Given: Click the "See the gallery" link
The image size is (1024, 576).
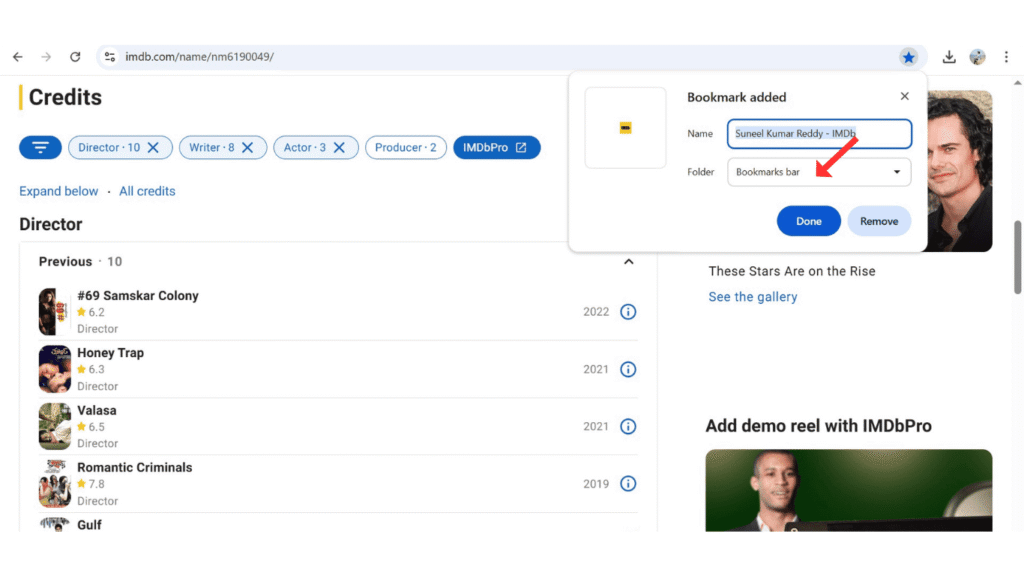Looking at the screenshot, I should coord(752,296).
